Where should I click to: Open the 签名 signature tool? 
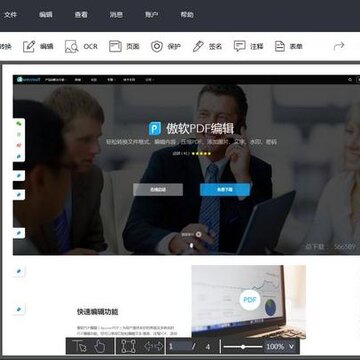[x=207, y=46]
